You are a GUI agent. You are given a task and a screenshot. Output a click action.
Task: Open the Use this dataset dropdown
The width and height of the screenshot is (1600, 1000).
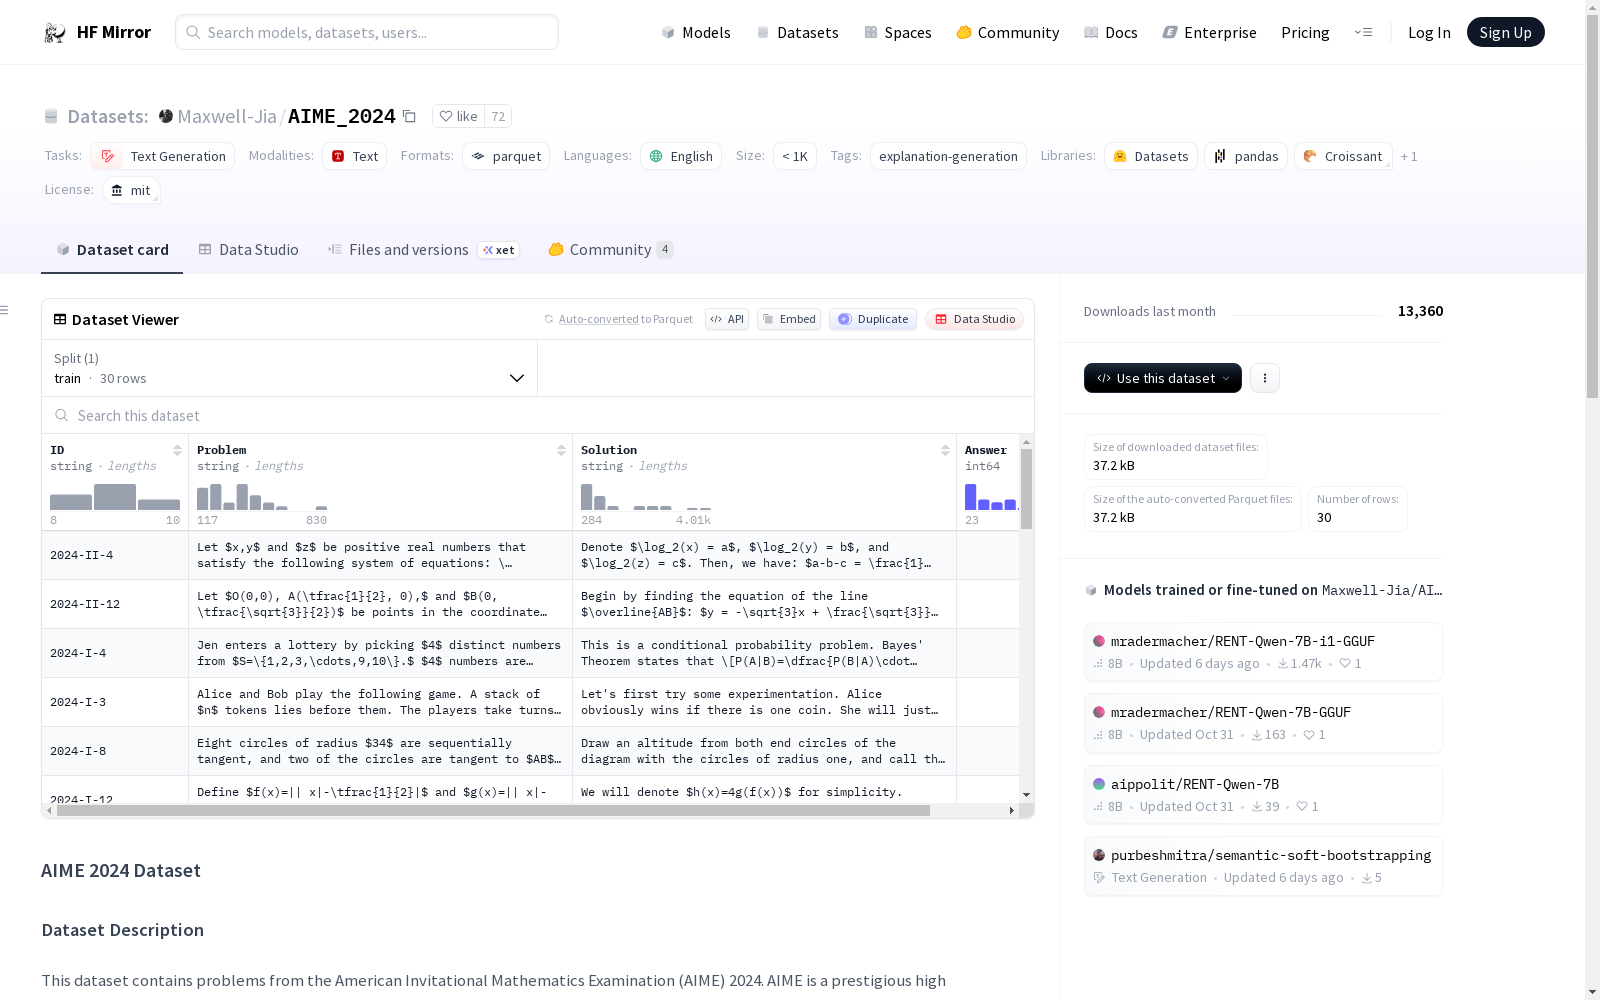(x=1163, y=378)
